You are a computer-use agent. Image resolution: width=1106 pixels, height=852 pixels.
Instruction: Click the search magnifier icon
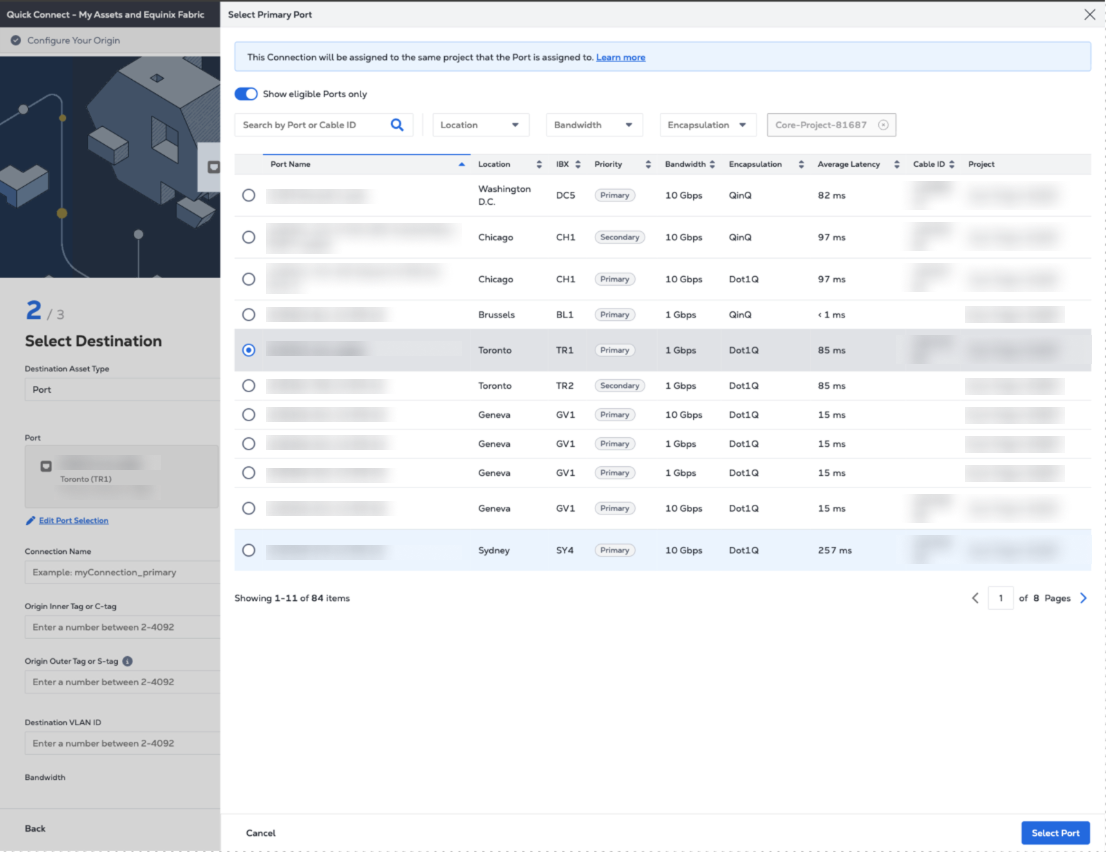pyautogui.click(x=397, y=125)
